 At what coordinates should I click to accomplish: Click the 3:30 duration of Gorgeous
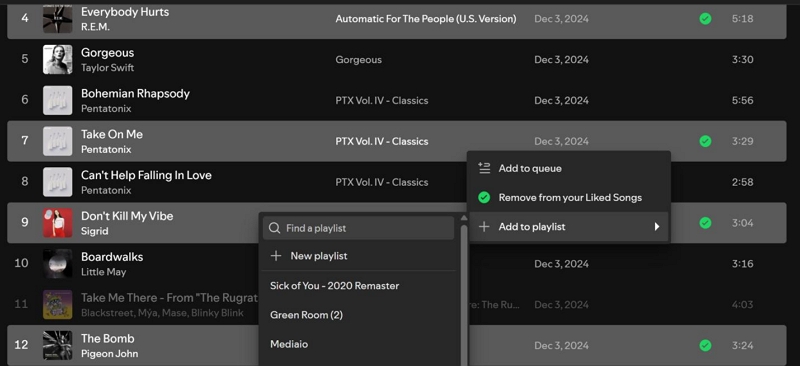[742, 60]
